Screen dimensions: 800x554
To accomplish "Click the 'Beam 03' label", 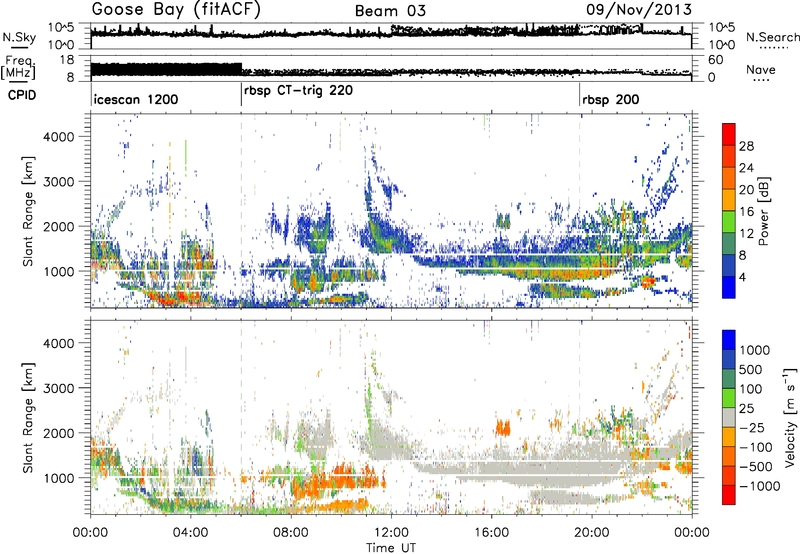I will point(390,11).
